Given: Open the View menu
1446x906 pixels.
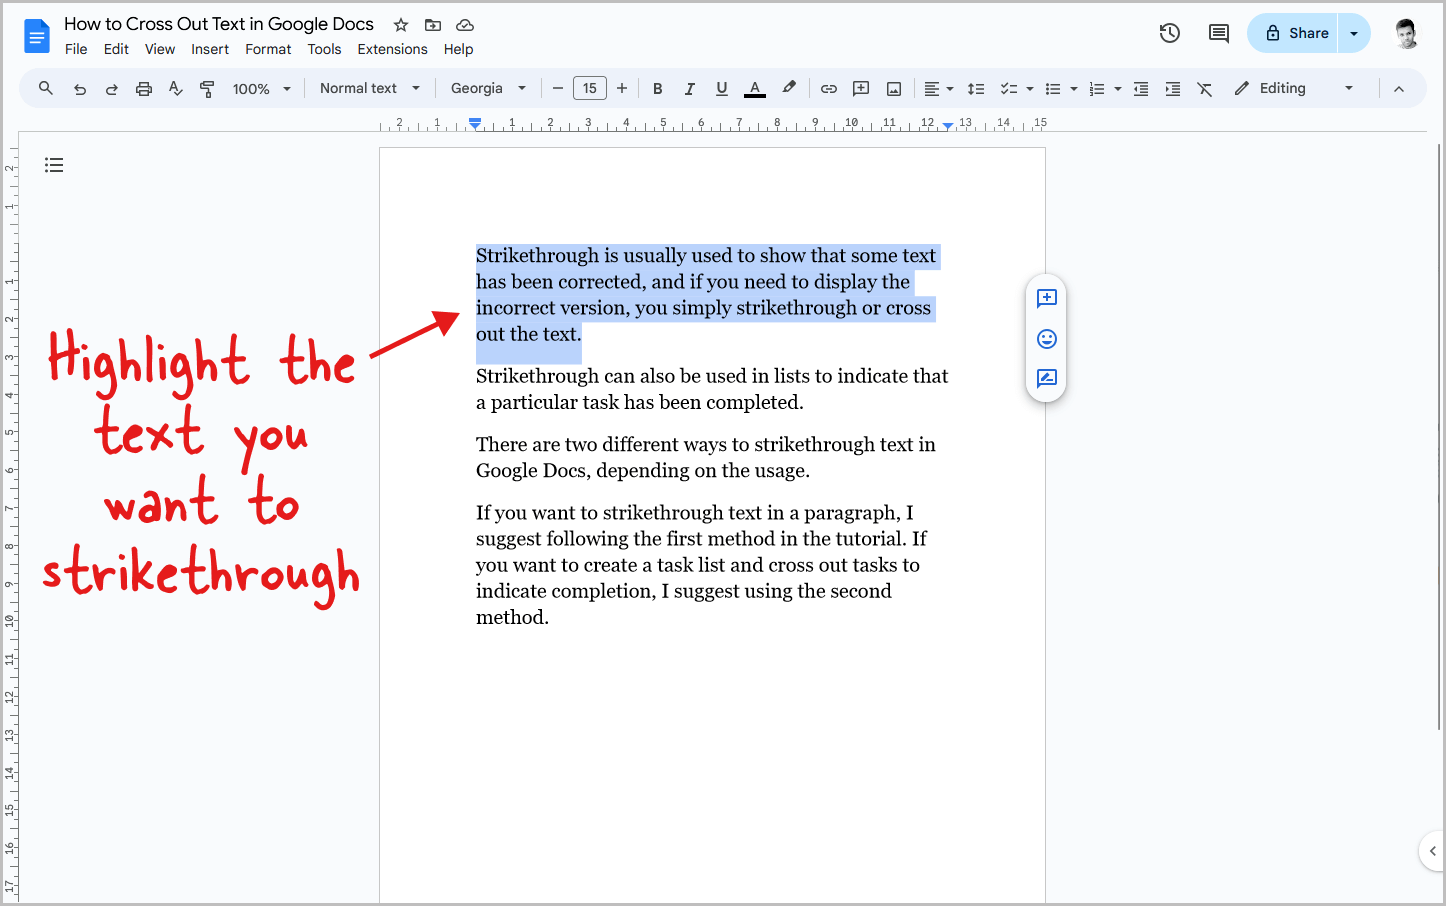Looking at the screenshot, I should (x=160, y=49).
